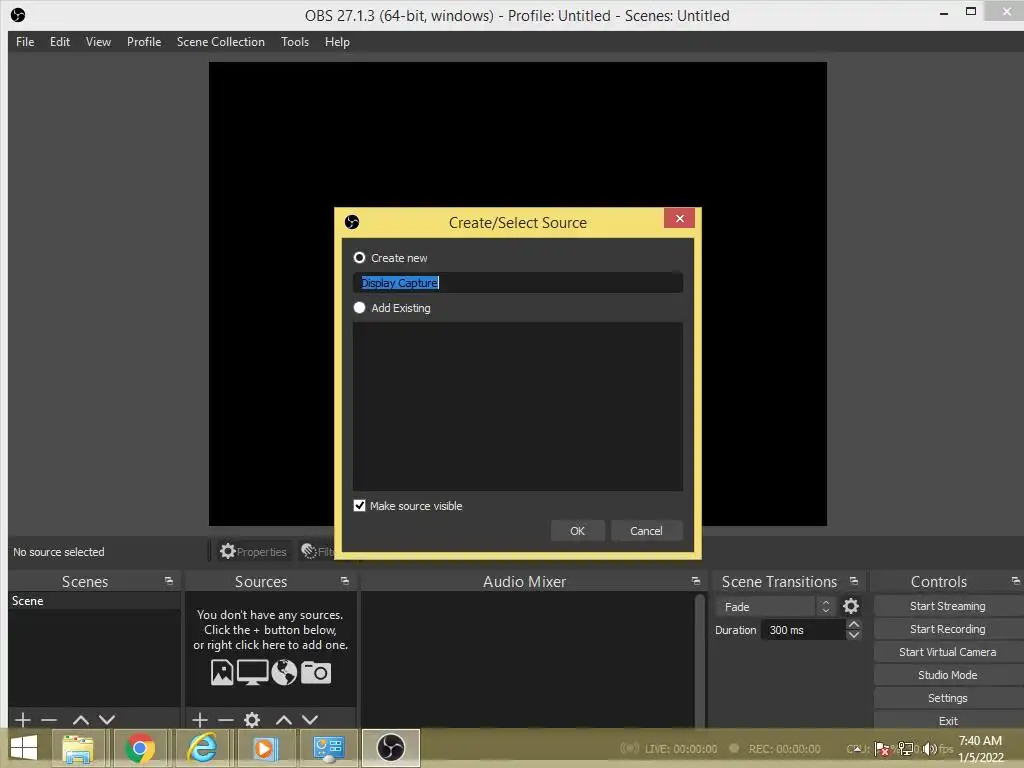Undock the Scenes panel

(x=169, y=581)
